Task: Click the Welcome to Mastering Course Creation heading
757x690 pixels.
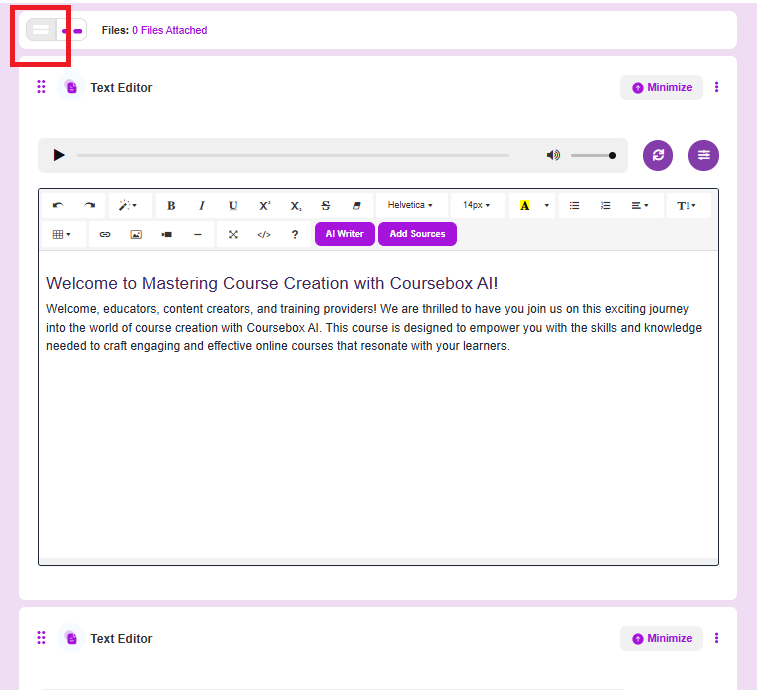Action: coord(272,283)
